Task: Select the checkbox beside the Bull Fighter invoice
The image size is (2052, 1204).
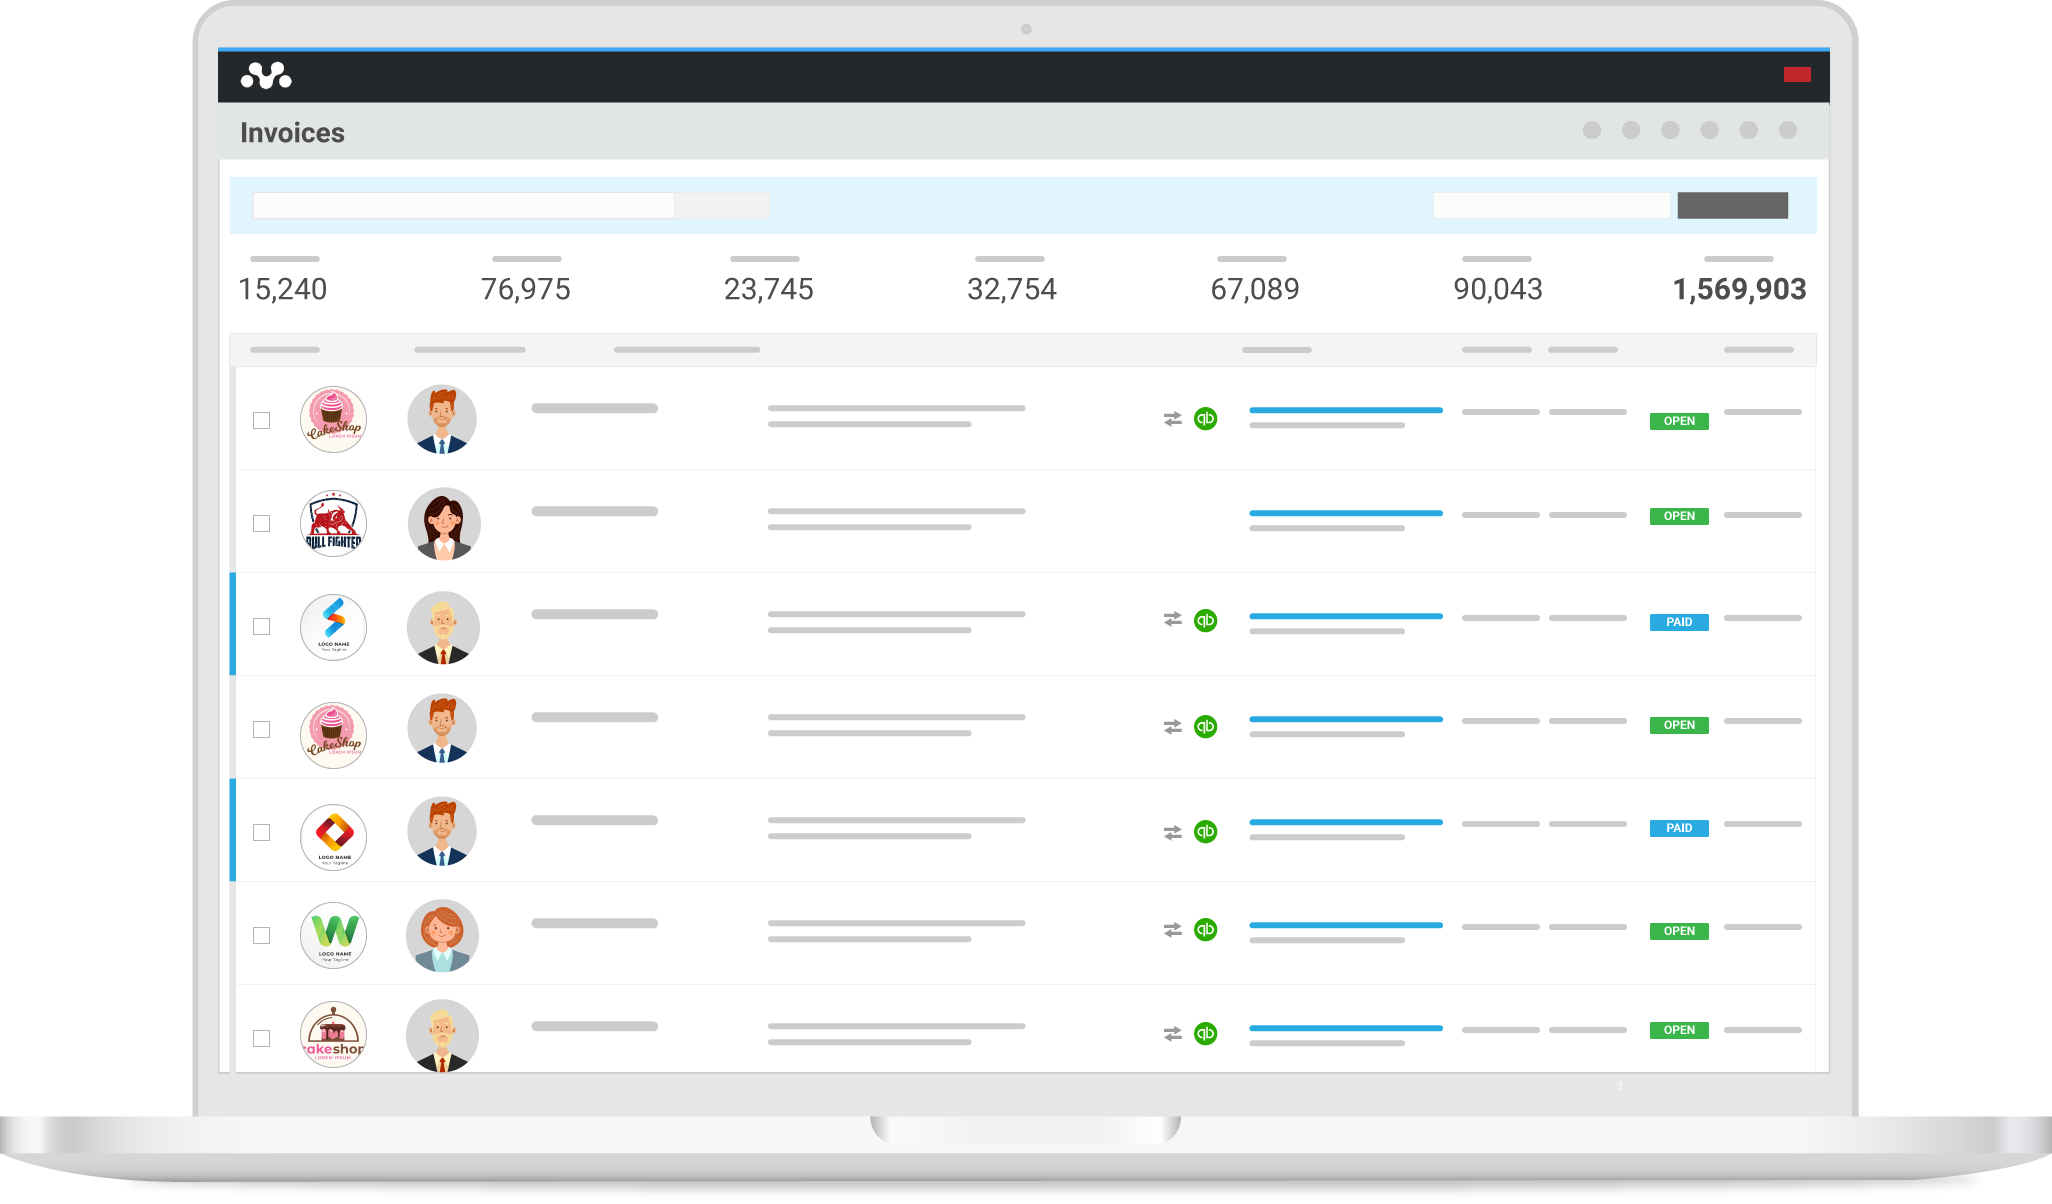Action: tap(263, 523)
